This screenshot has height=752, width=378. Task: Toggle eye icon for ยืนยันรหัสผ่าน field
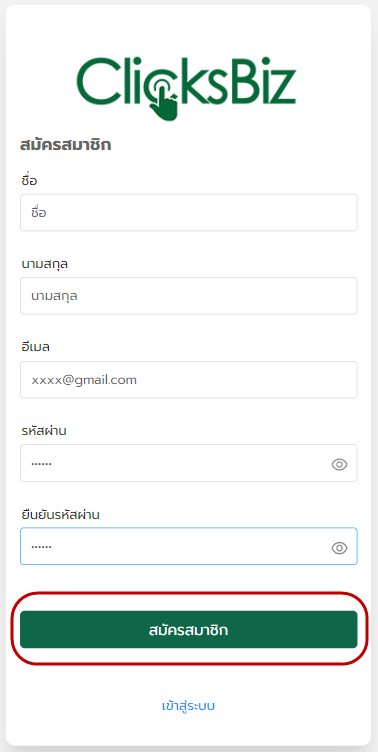pos(339,548)
